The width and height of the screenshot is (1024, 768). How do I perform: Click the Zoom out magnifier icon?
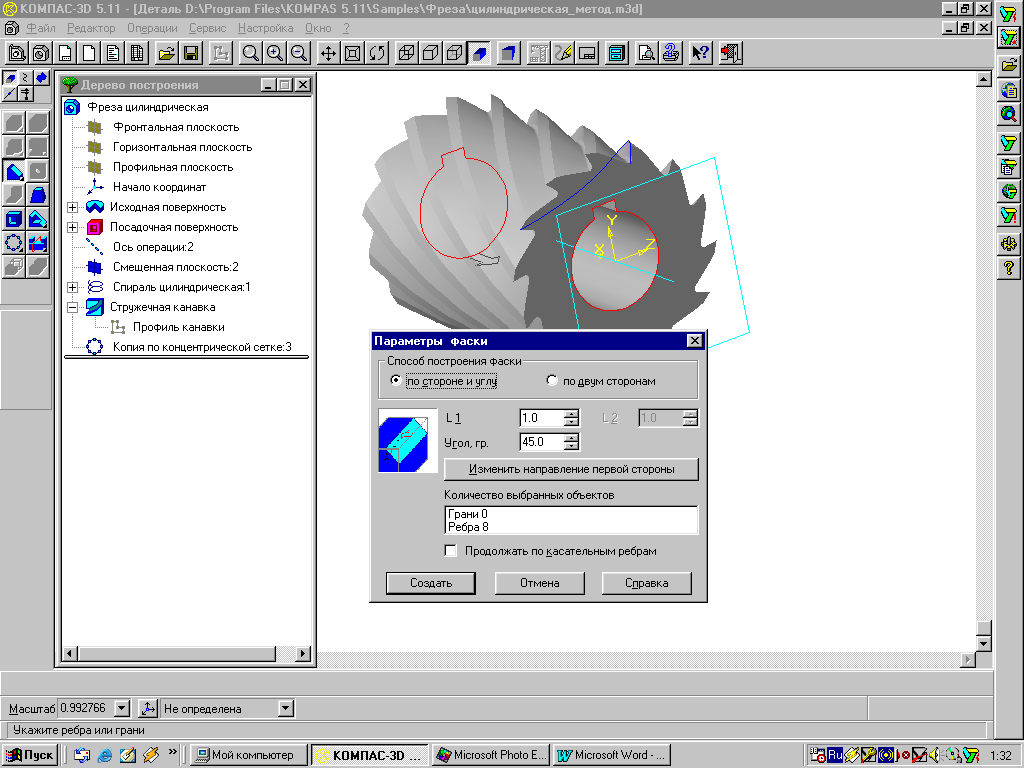[x=299, y=53]
